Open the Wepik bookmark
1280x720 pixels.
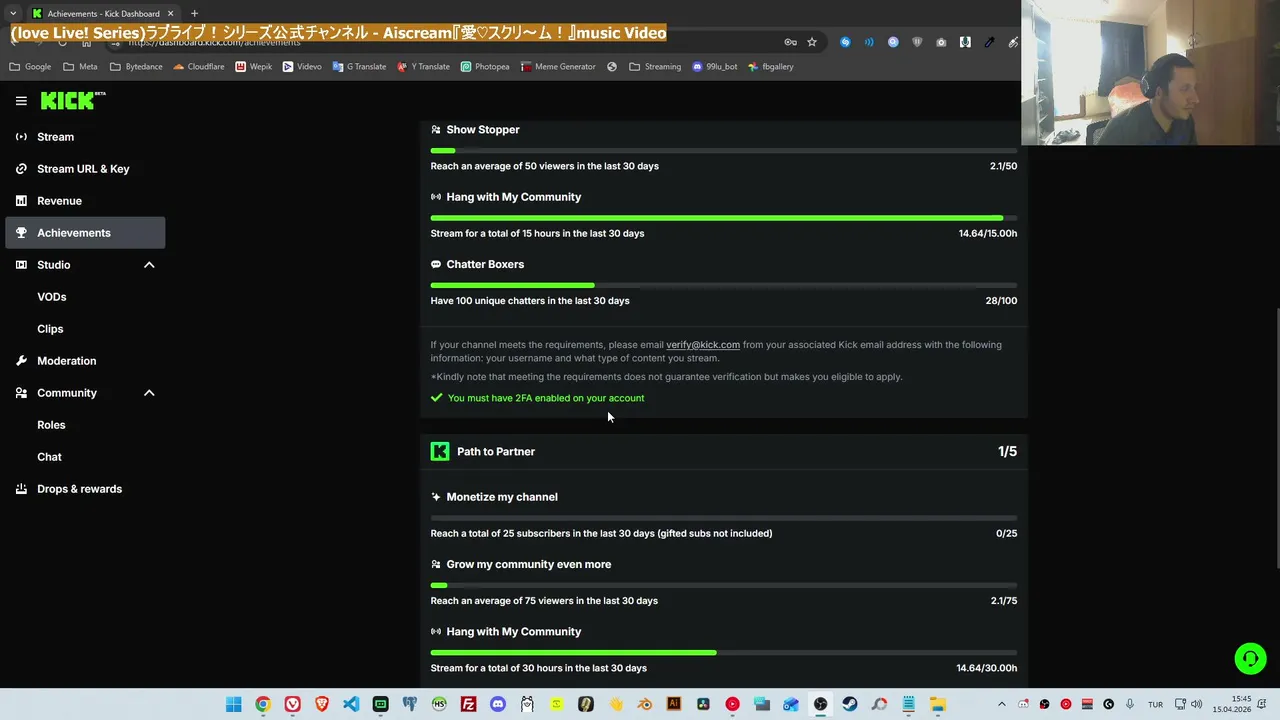[x=253, y=67]
